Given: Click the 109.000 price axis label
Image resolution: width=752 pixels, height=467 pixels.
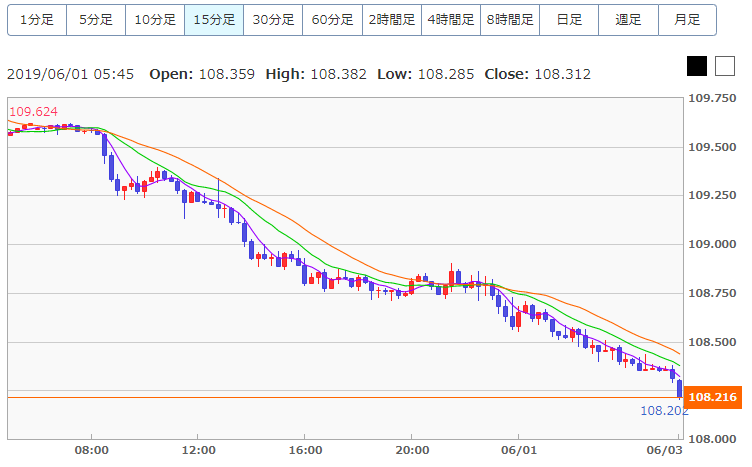Looking at the screenshot, I should pos(713,244).
